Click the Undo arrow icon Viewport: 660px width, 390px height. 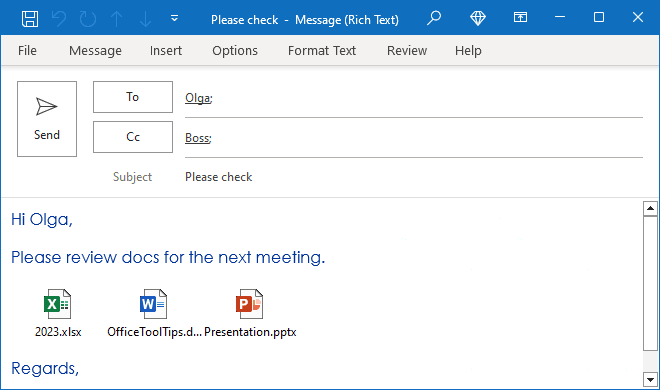[x=59, y=19]
